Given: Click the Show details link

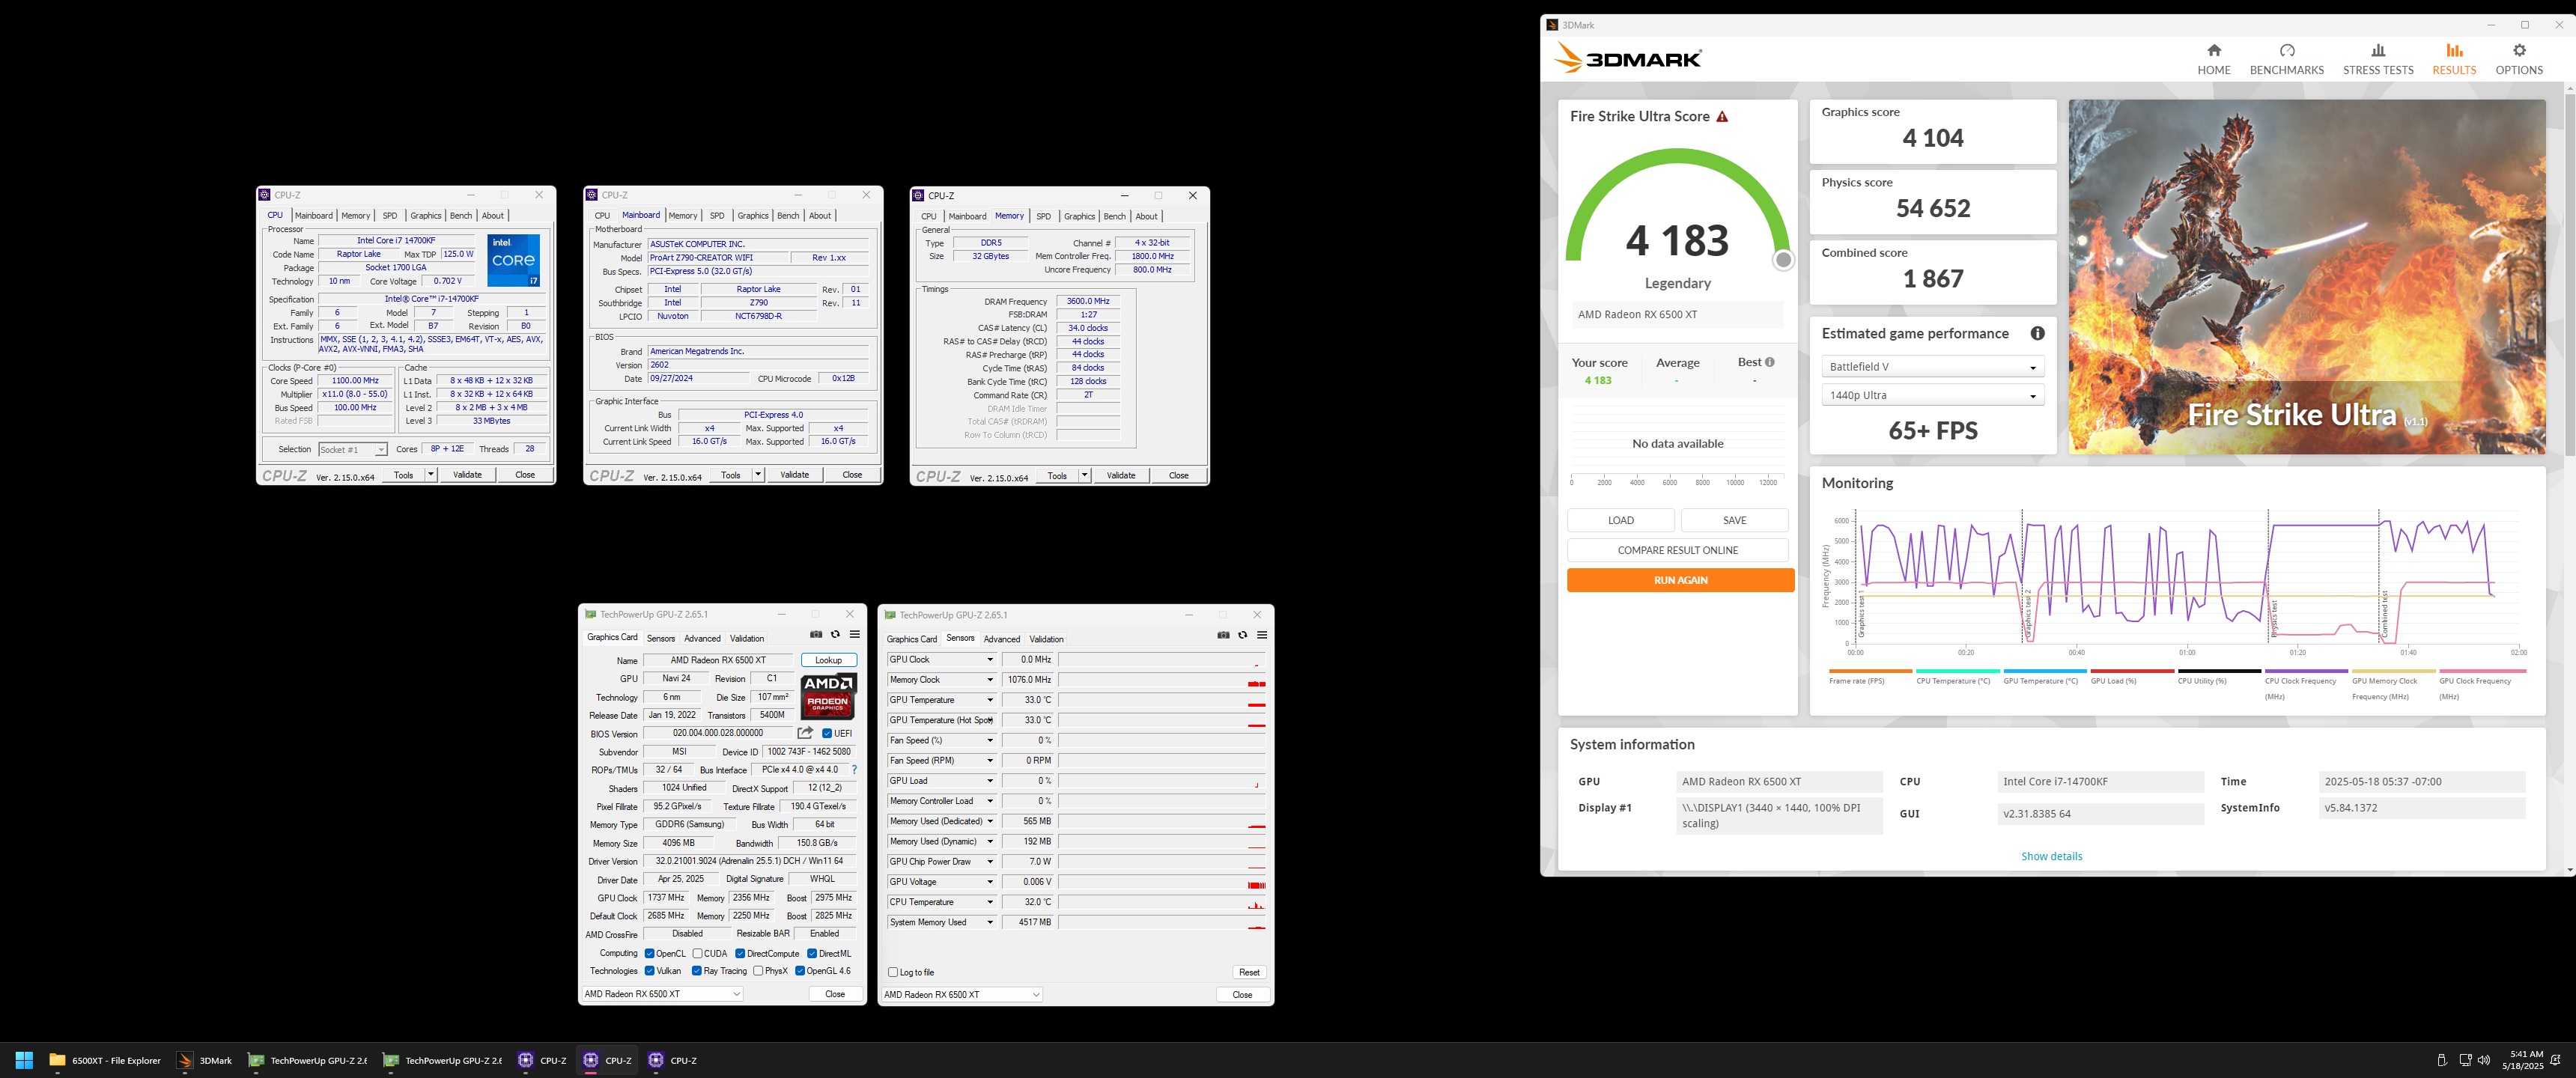Looking at the screenshot, I should click(x=2051, y=857).
